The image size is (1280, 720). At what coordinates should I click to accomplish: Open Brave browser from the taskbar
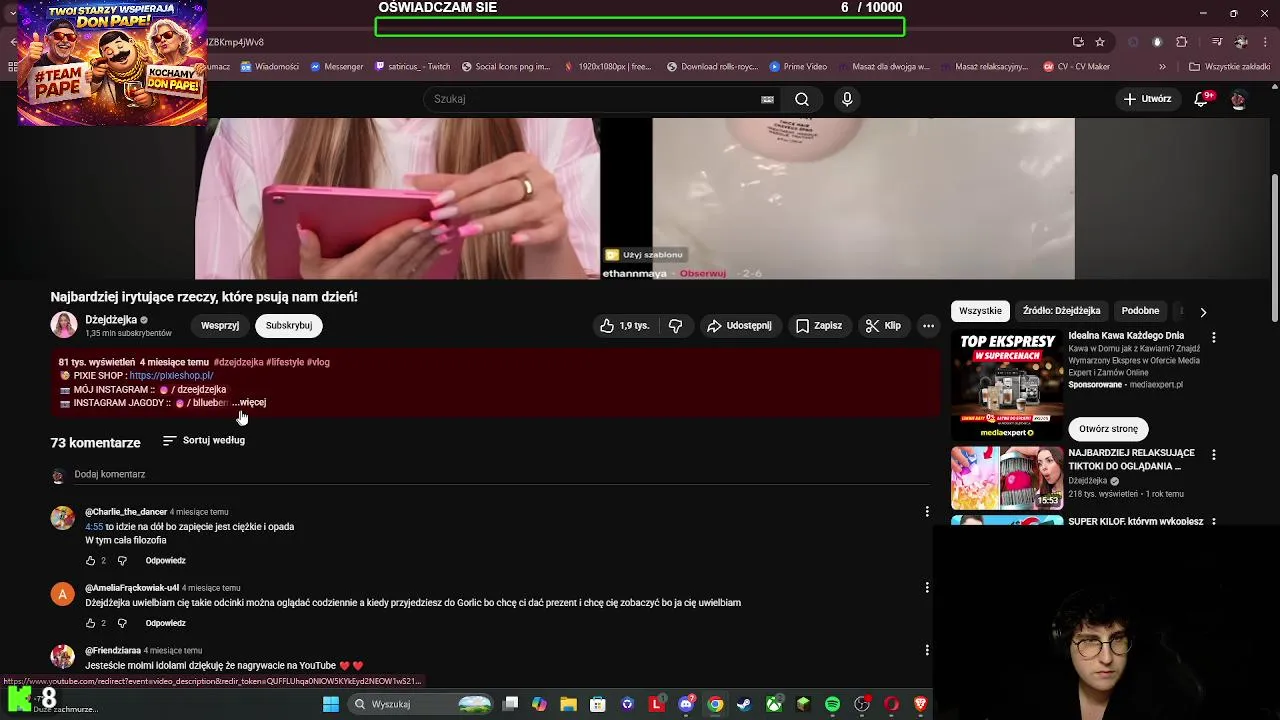click(x=920, y=704)
